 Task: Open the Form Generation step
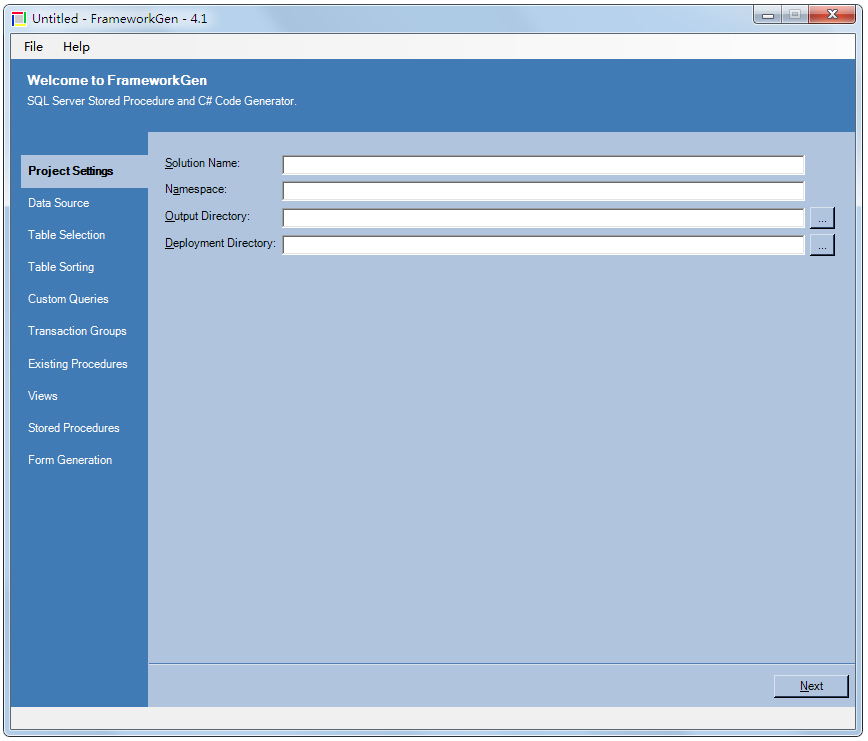(70, 460)
